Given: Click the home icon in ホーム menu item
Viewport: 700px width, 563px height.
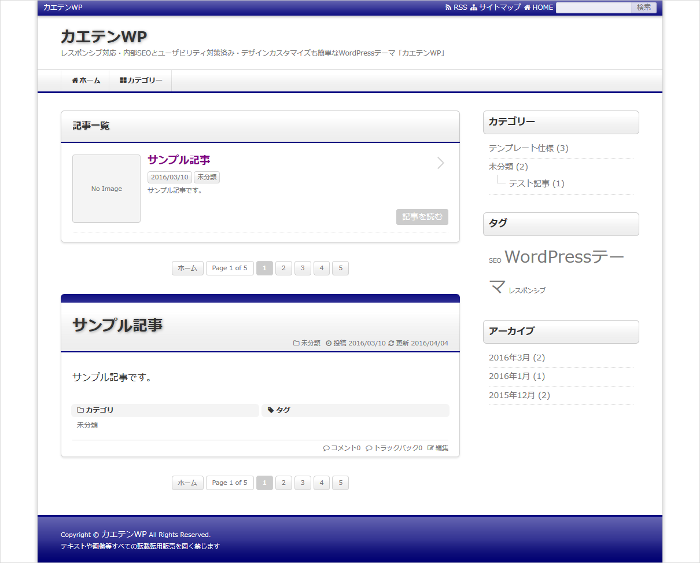Looking at the screenshot, I should [x=75, y=80].
